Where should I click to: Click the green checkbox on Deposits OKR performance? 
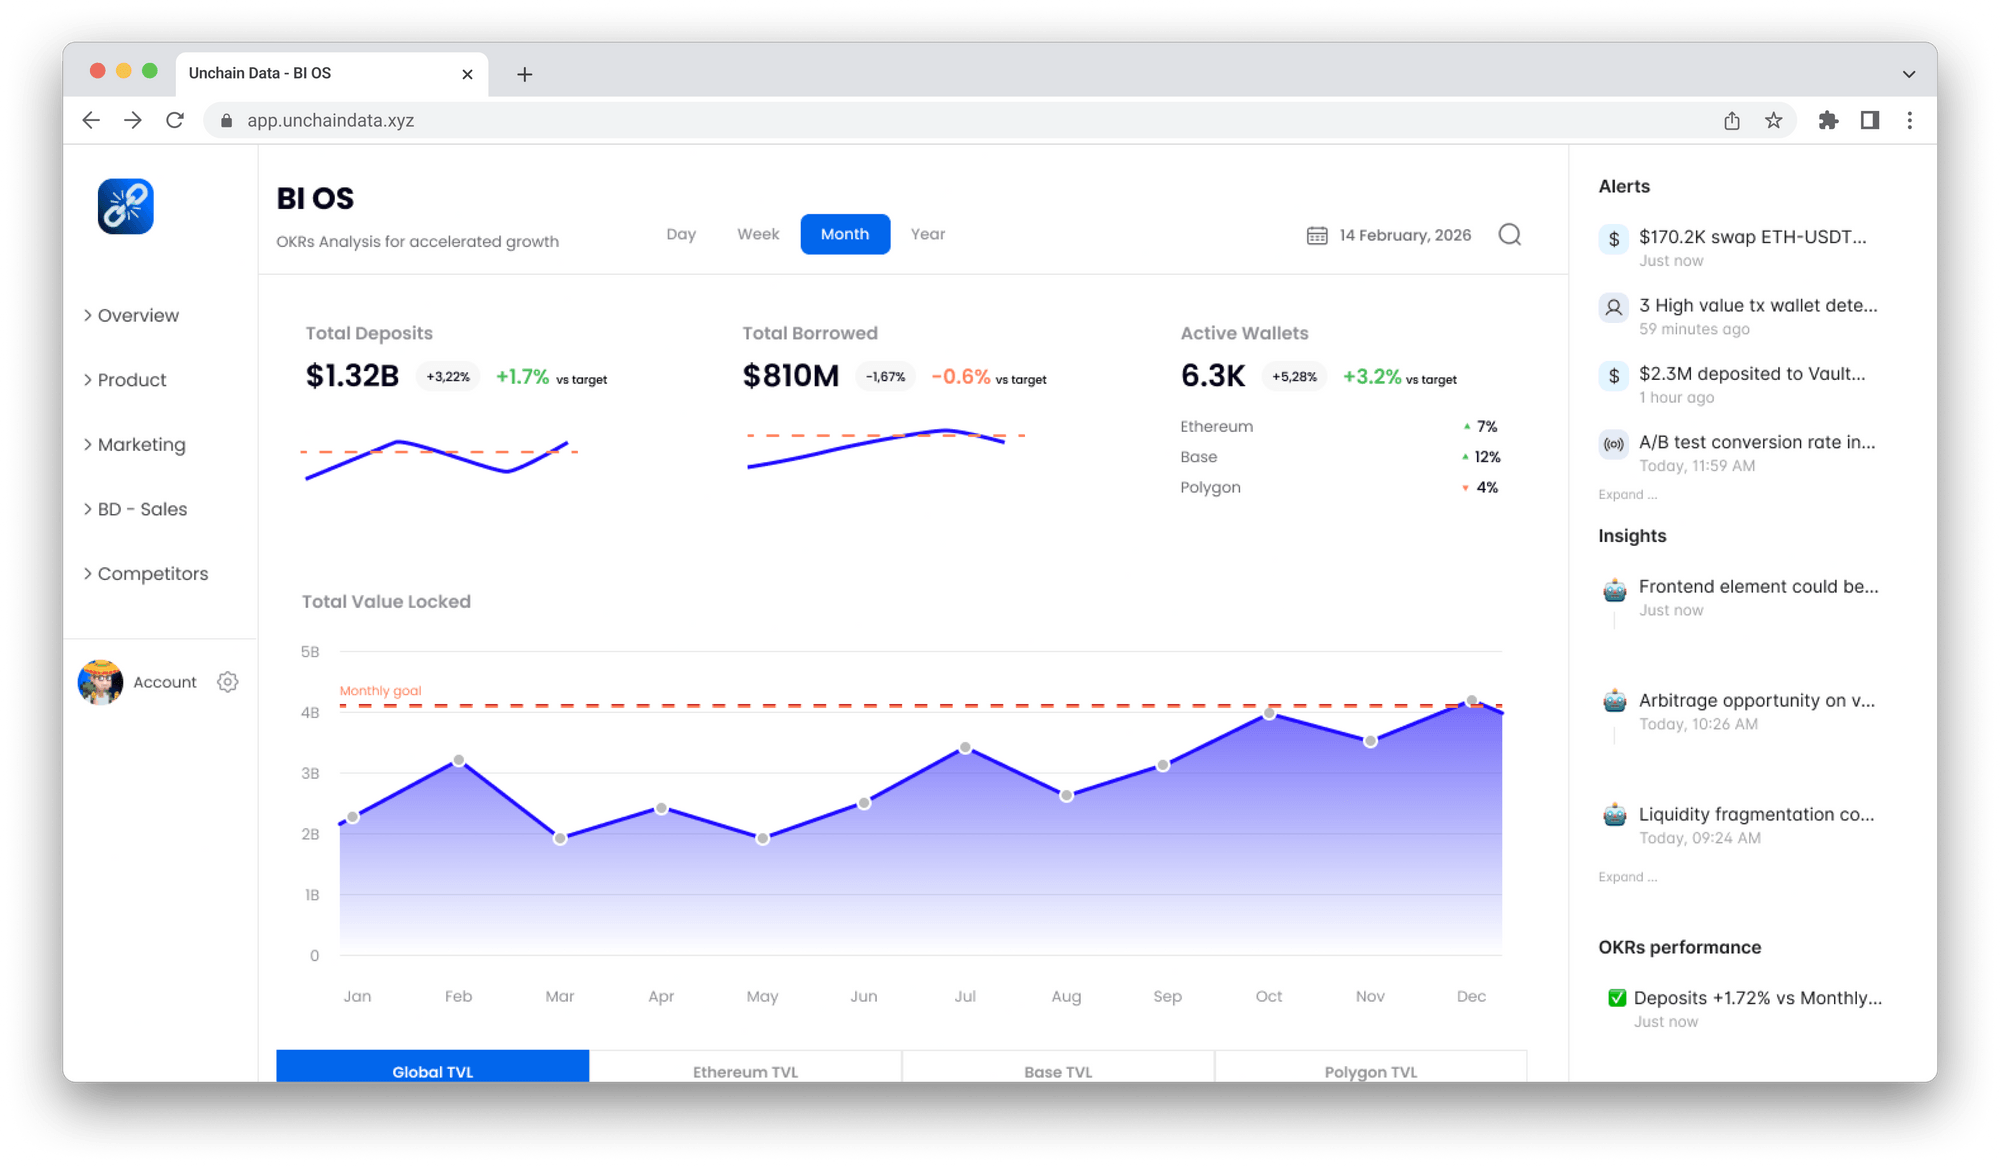coord(1616,997)
